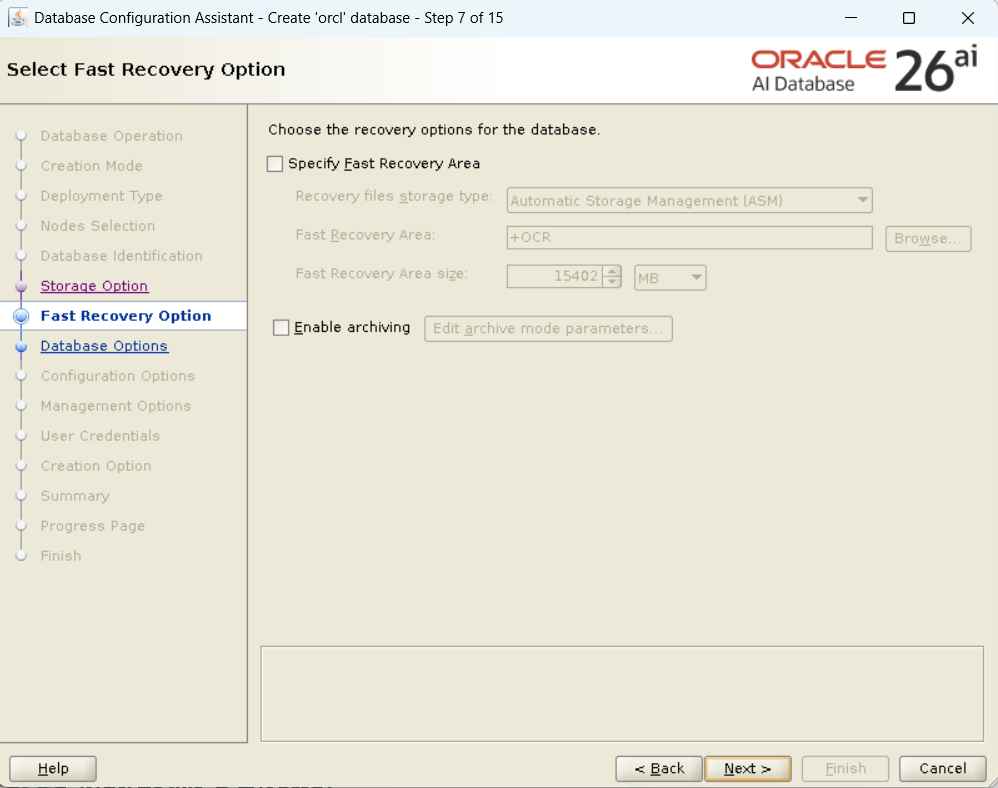
Task: Jump to the Database Options step
Action: pos(104,346)
